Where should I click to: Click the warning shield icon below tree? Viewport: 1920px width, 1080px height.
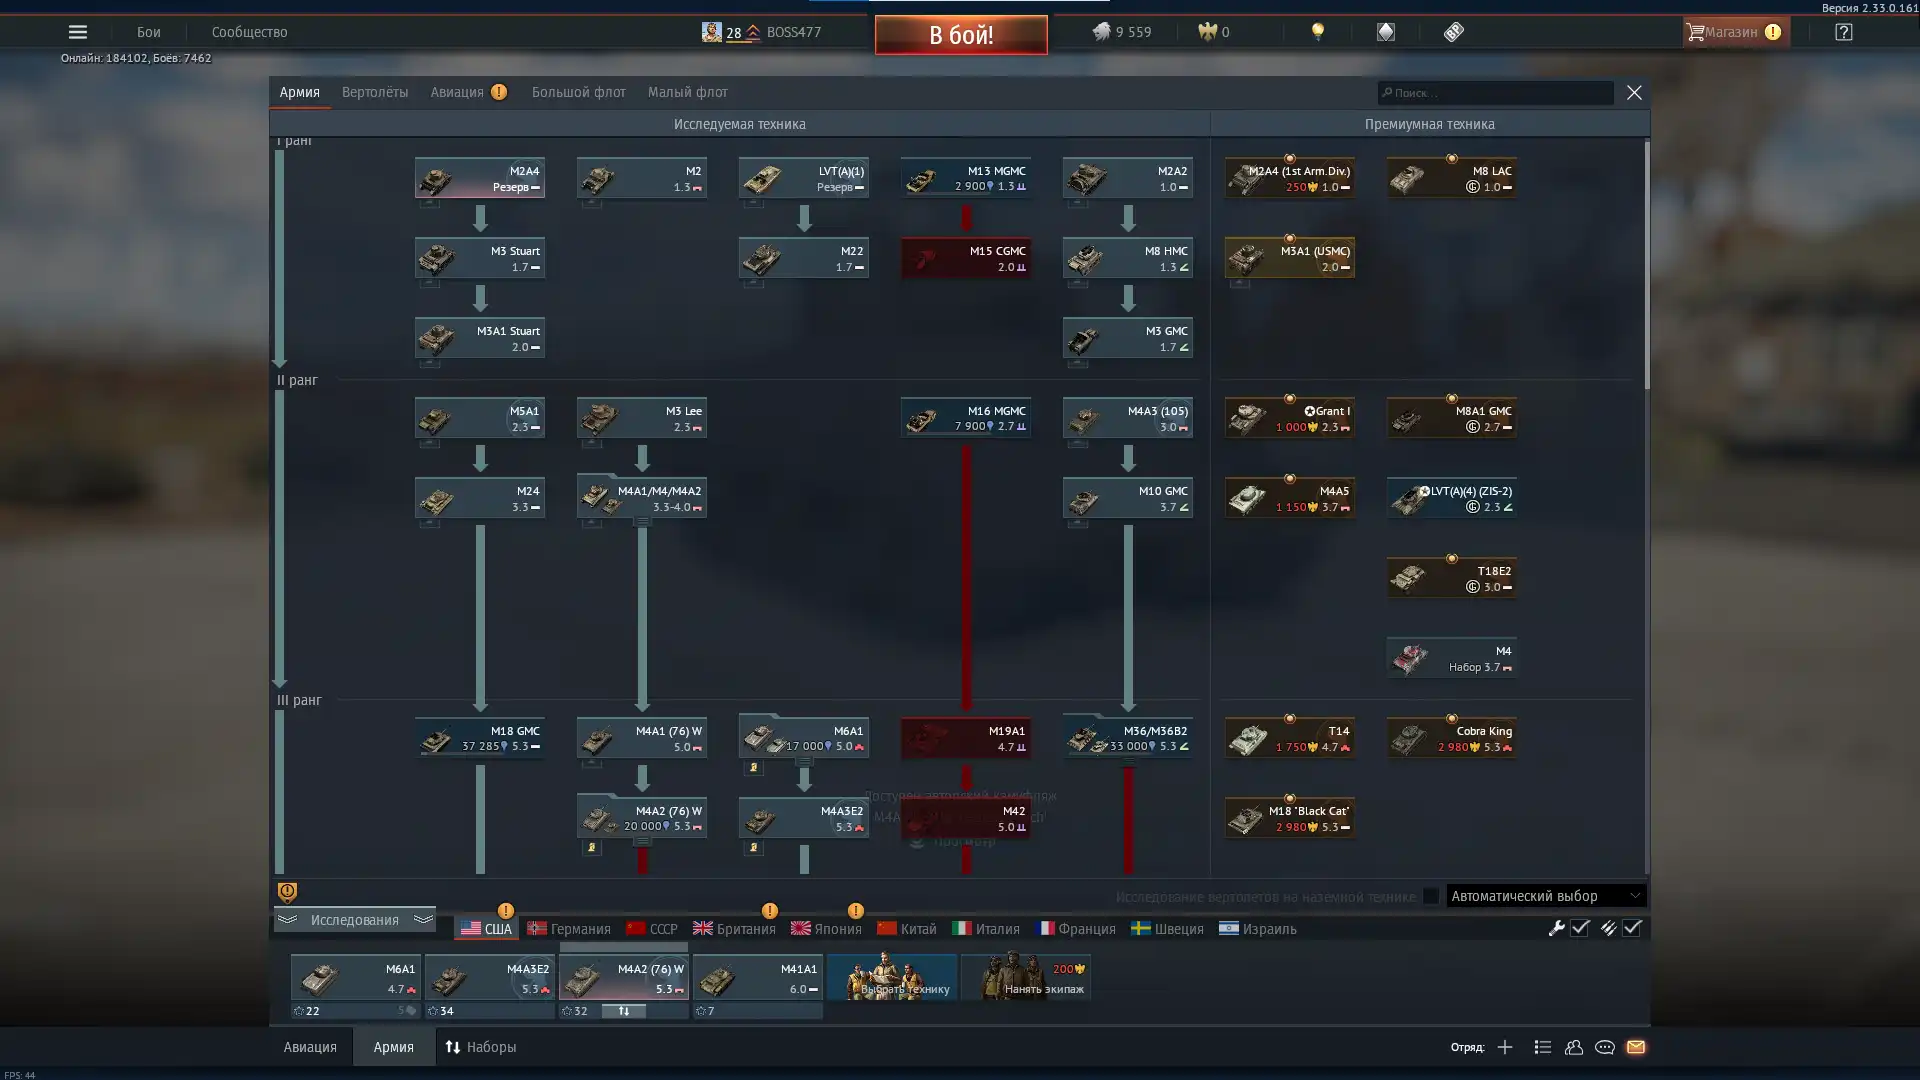click(287, 892)
